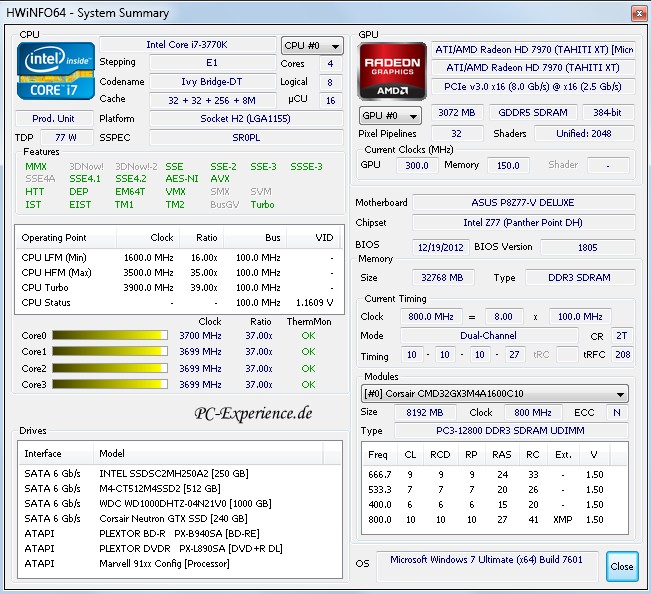Screen dimensions: 651x594
Task: Click the PC3-12800 DDR3 SDRAM UDIMM field
Action: [511, 430]
